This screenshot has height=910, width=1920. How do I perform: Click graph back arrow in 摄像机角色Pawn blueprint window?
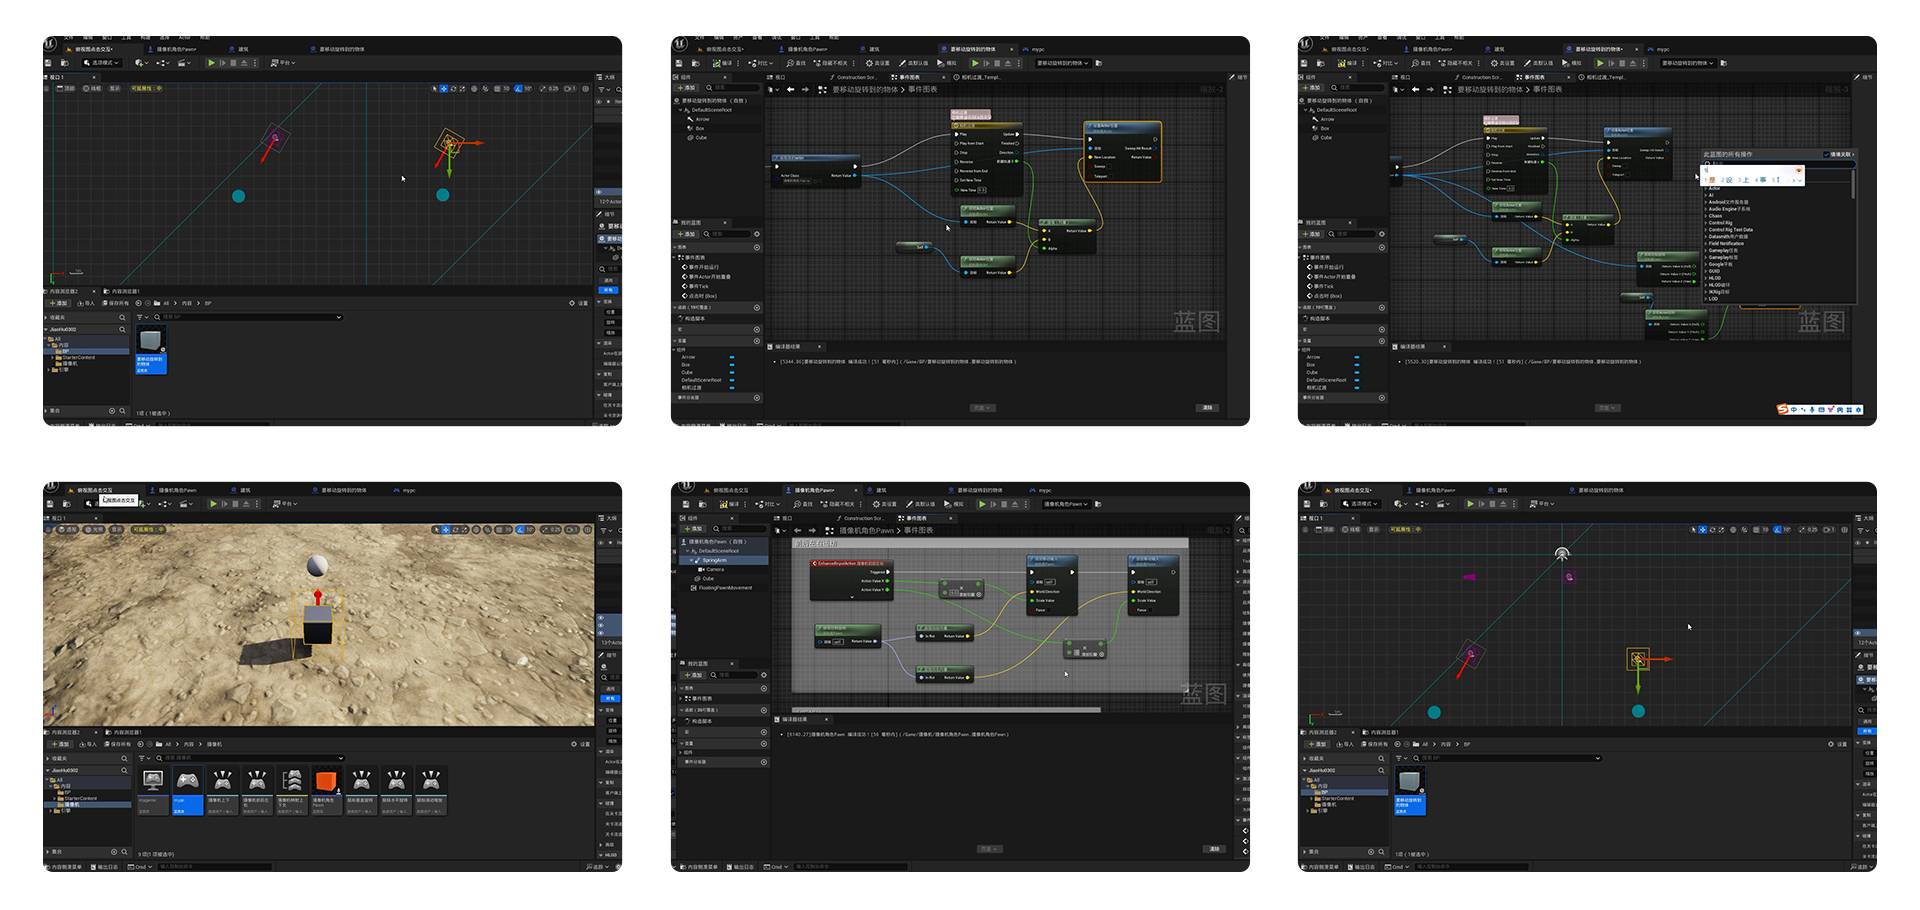click(798, 530)
